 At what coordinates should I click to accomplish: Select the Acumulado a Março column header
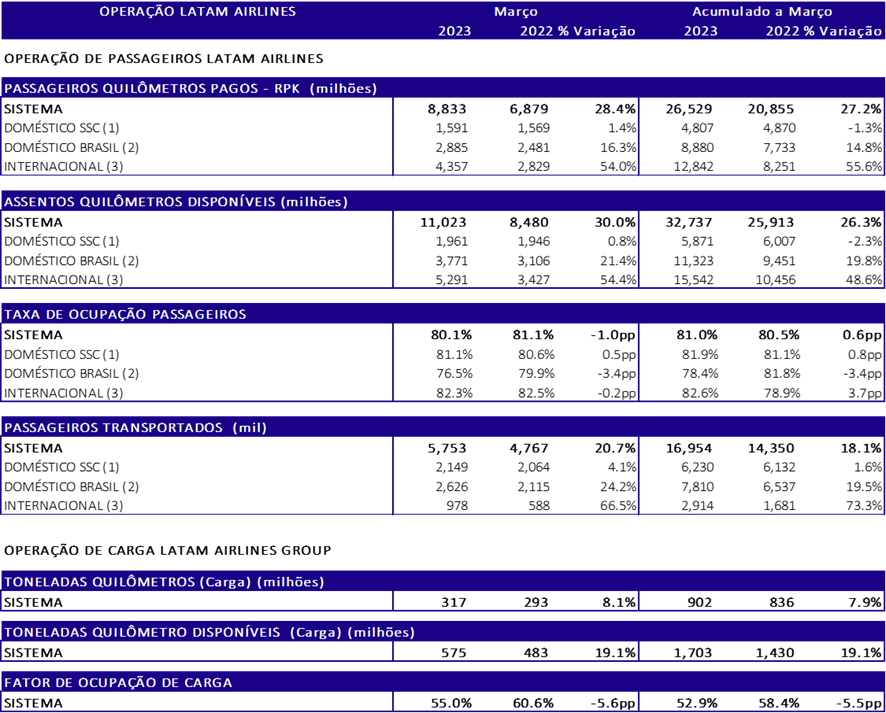(761, 12)
